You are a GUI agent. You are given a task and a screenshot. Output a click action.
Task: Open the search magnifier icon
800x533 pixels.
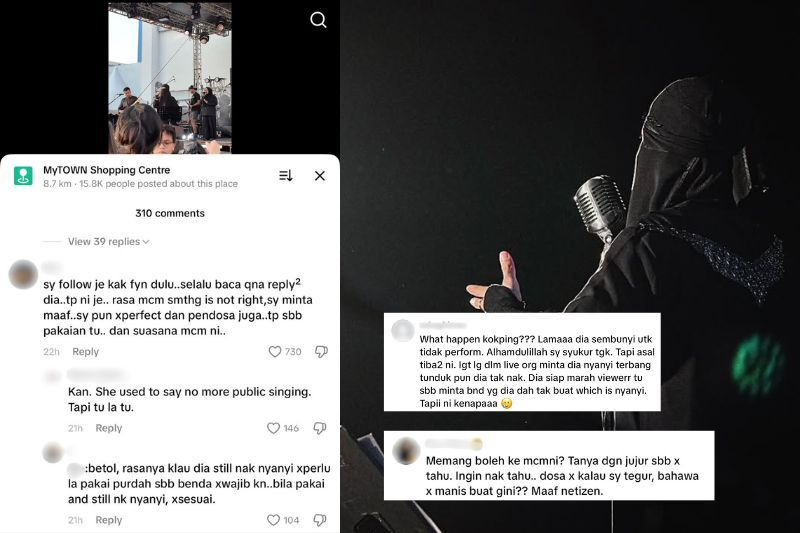[318, 20]
